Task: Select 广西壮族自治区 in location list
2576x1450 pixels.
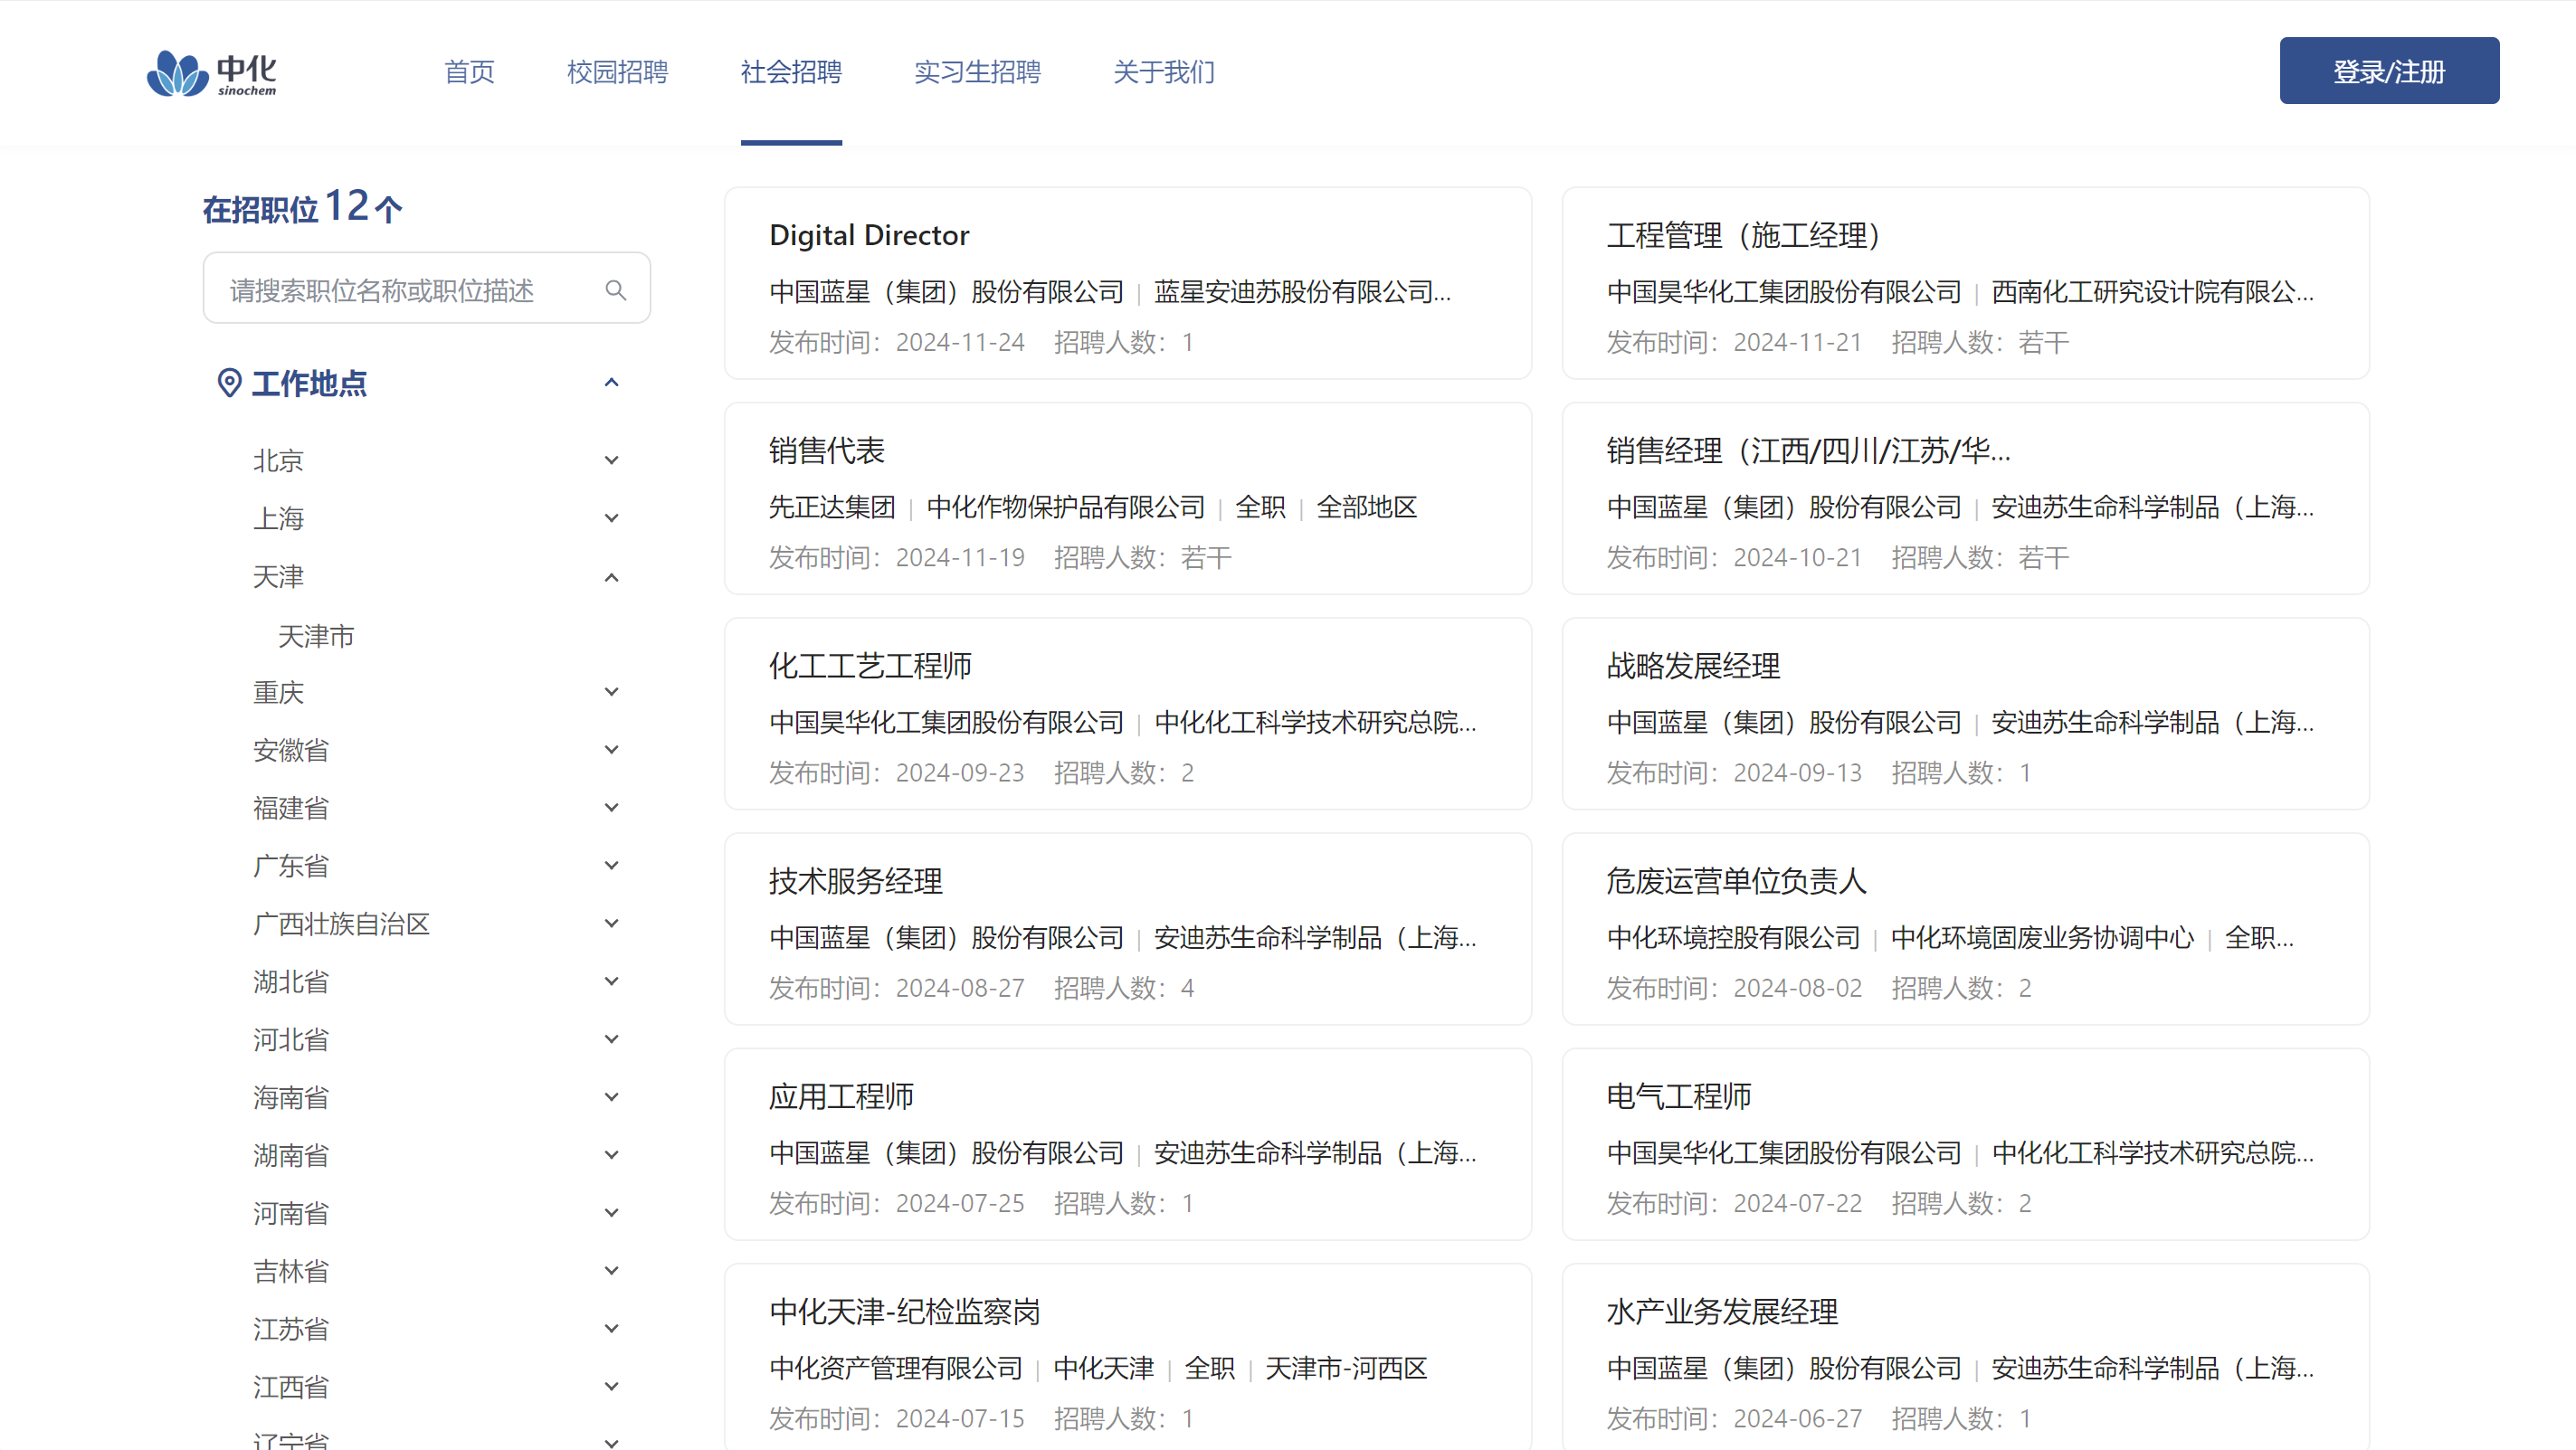Action: pos(341,924)
